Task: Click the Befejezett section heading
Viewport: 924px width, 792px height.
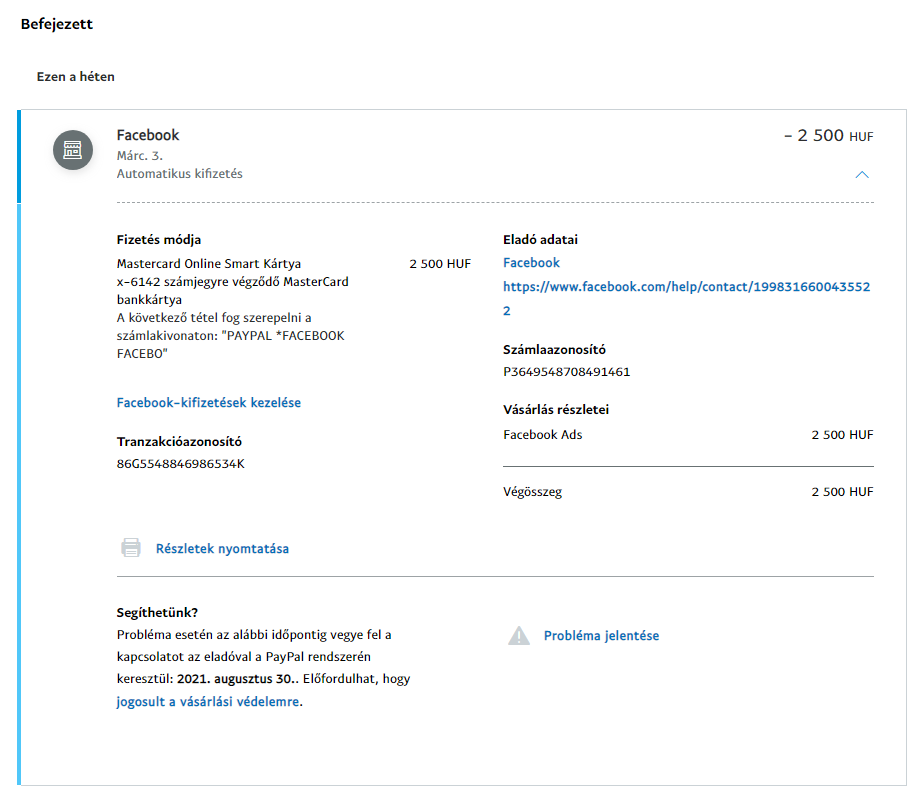Action: pyautogui.click(x=57, y=24)
